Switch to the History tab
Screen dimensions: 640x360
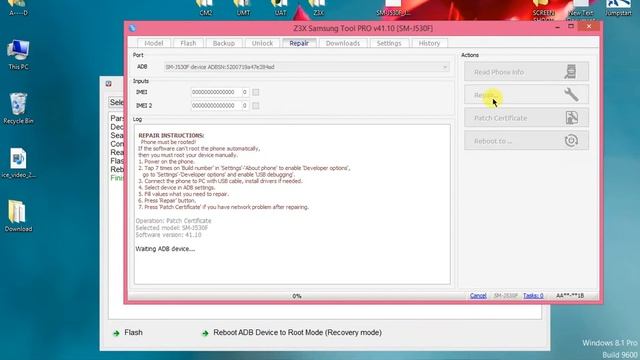(x=429, y=43)
